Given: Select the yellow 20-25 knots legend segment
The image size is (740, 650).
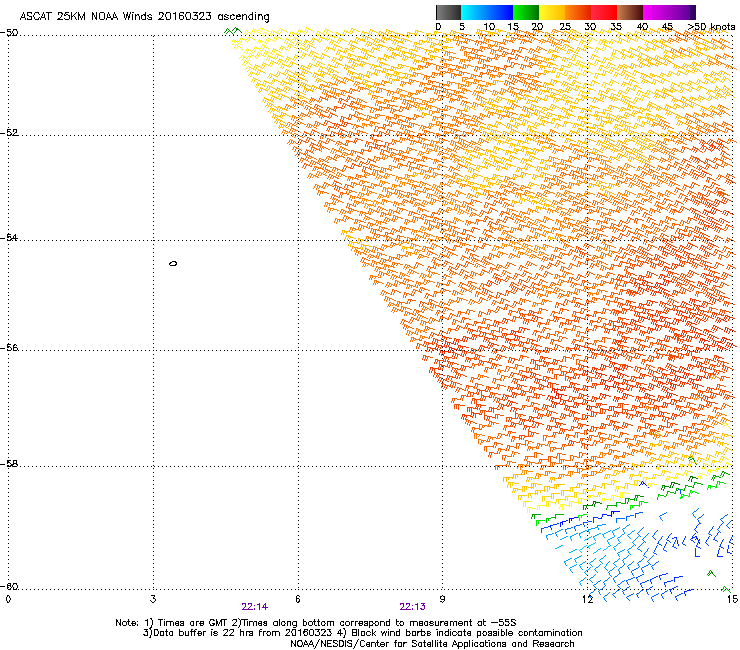Looking at the screenshot, I should [x=552, y=12].
